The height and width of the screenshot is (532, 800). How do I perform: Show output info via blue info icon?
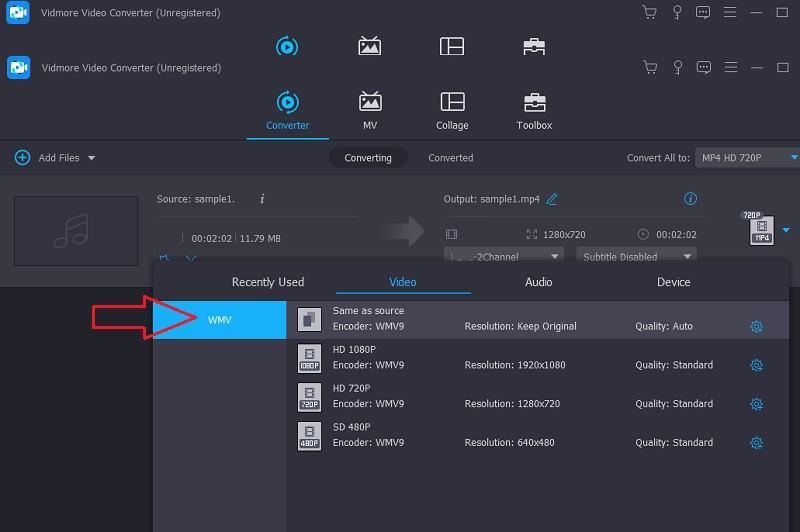coord(690,199)
